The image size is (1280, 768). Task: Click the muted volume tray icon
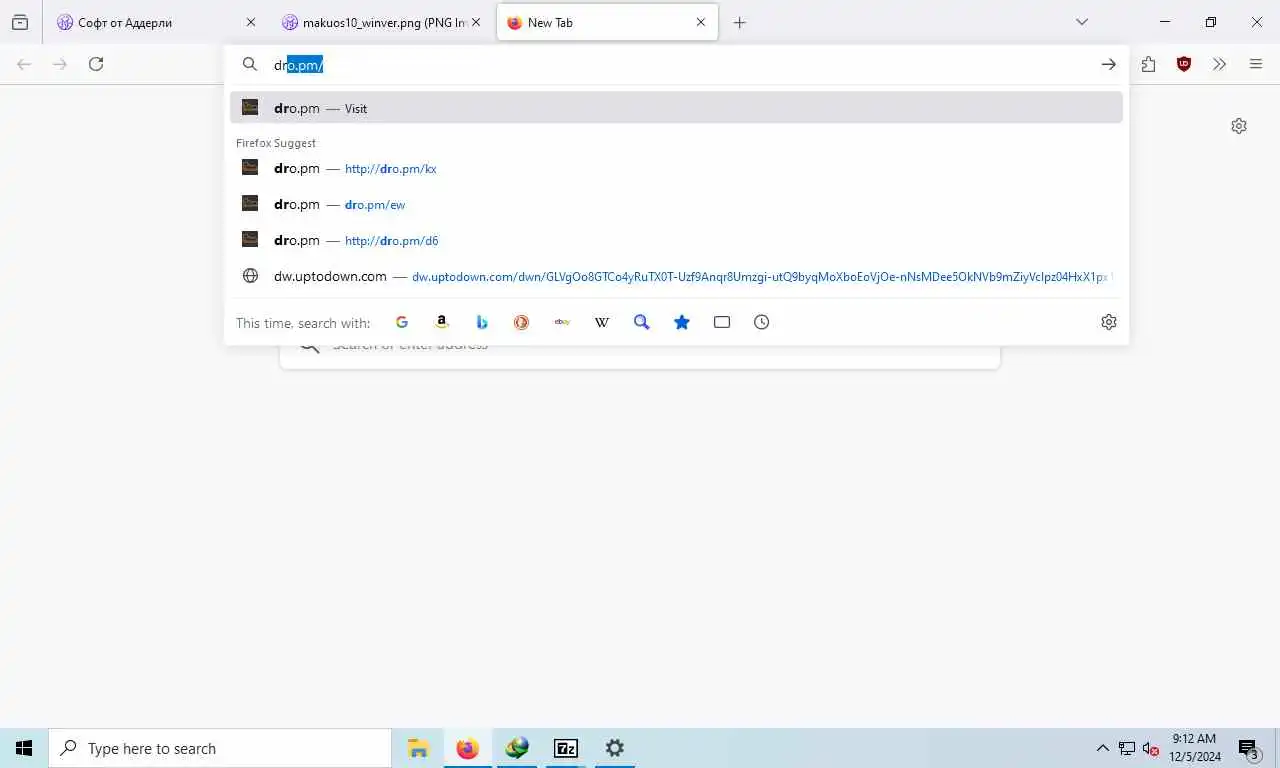[x=1151, y=748]
